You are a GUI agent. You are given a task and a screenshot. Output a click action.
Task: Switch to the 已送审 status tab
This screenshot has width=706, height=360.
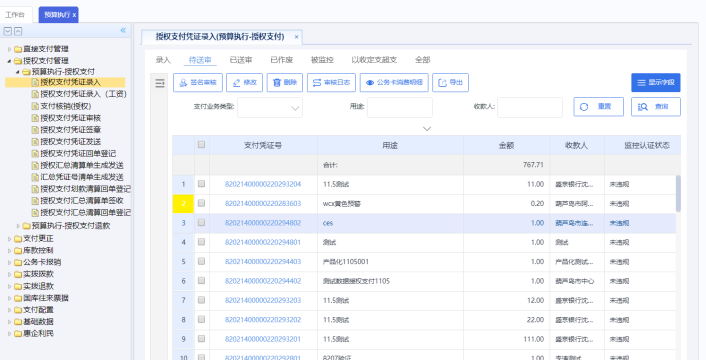tap(241, 60)
